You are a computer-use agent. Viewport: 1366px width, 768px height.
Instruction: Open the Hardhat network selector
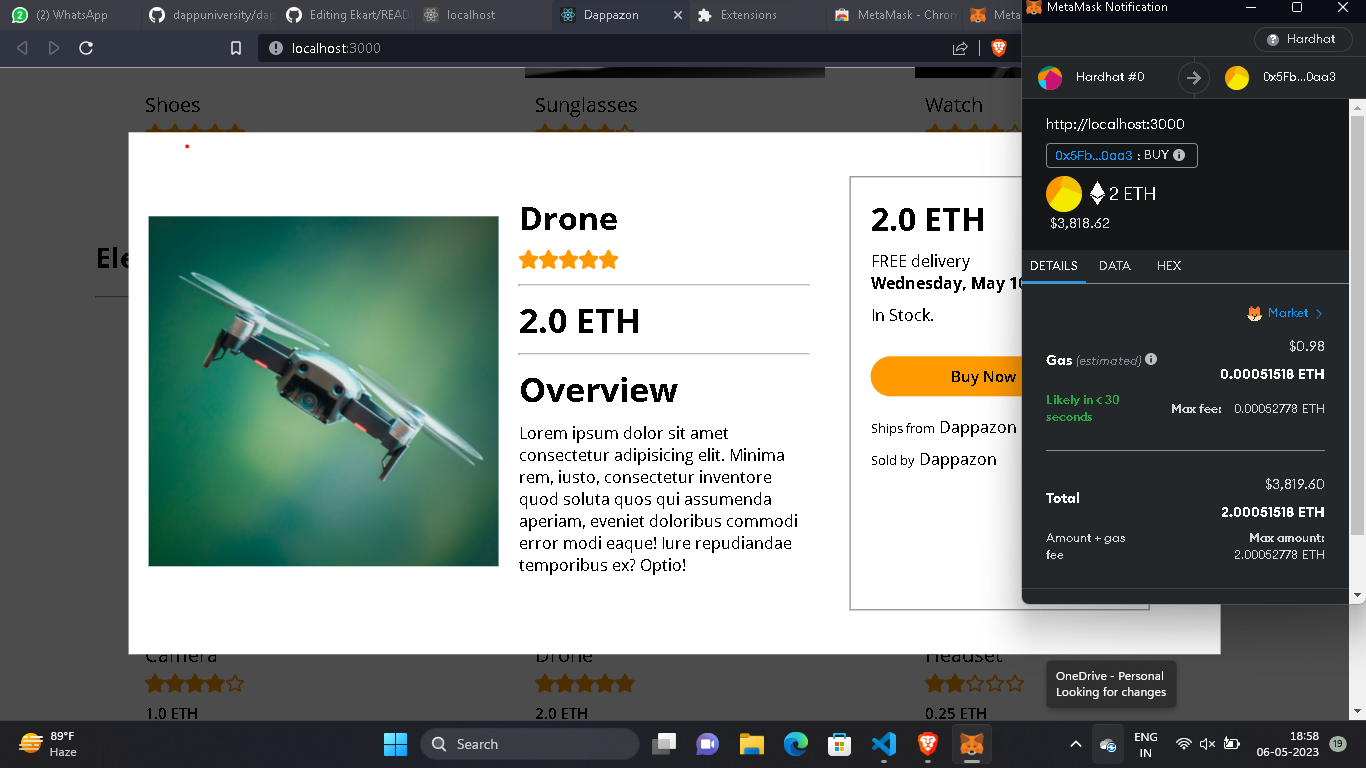[1302, 39]
